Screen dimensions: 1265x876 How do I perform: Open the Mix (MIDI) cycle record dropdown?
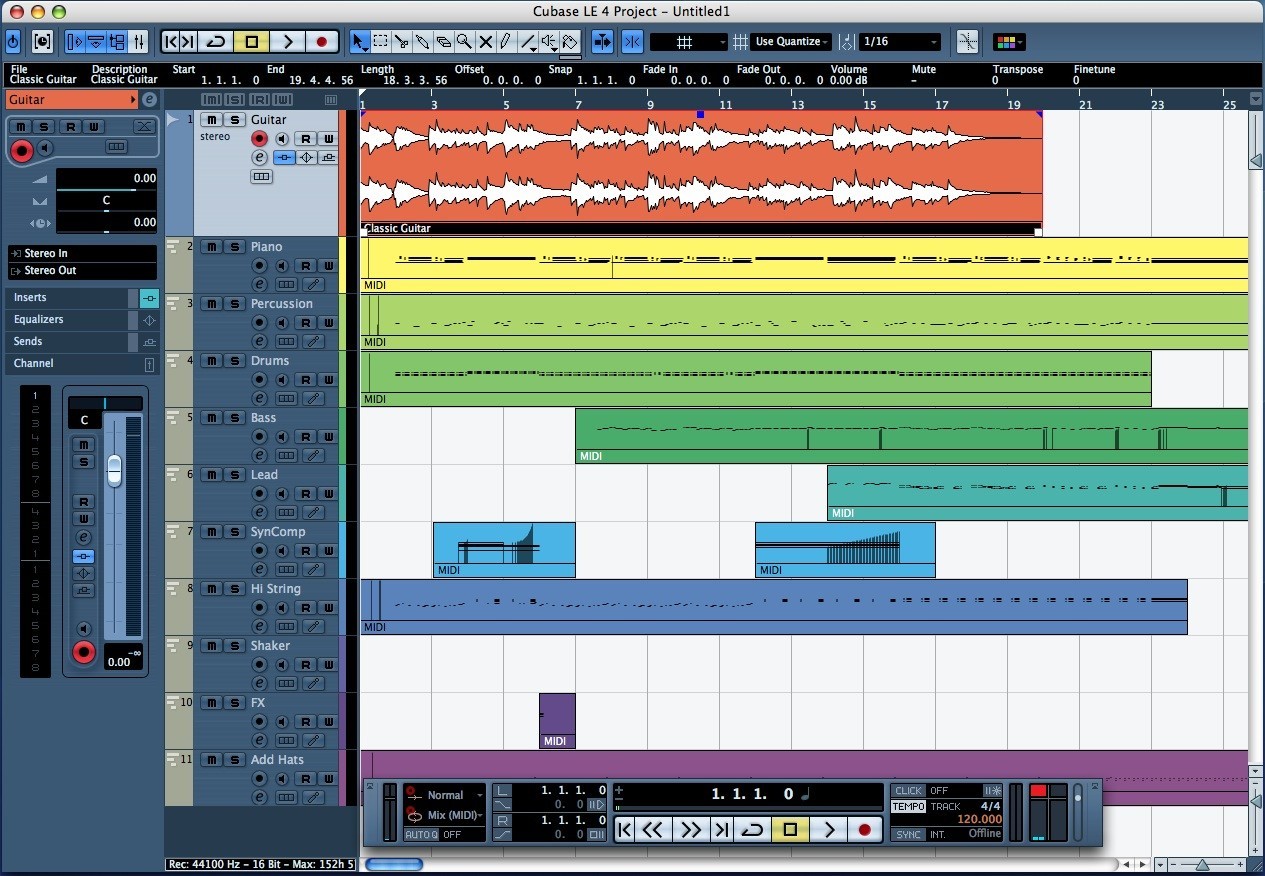(445, 815)
